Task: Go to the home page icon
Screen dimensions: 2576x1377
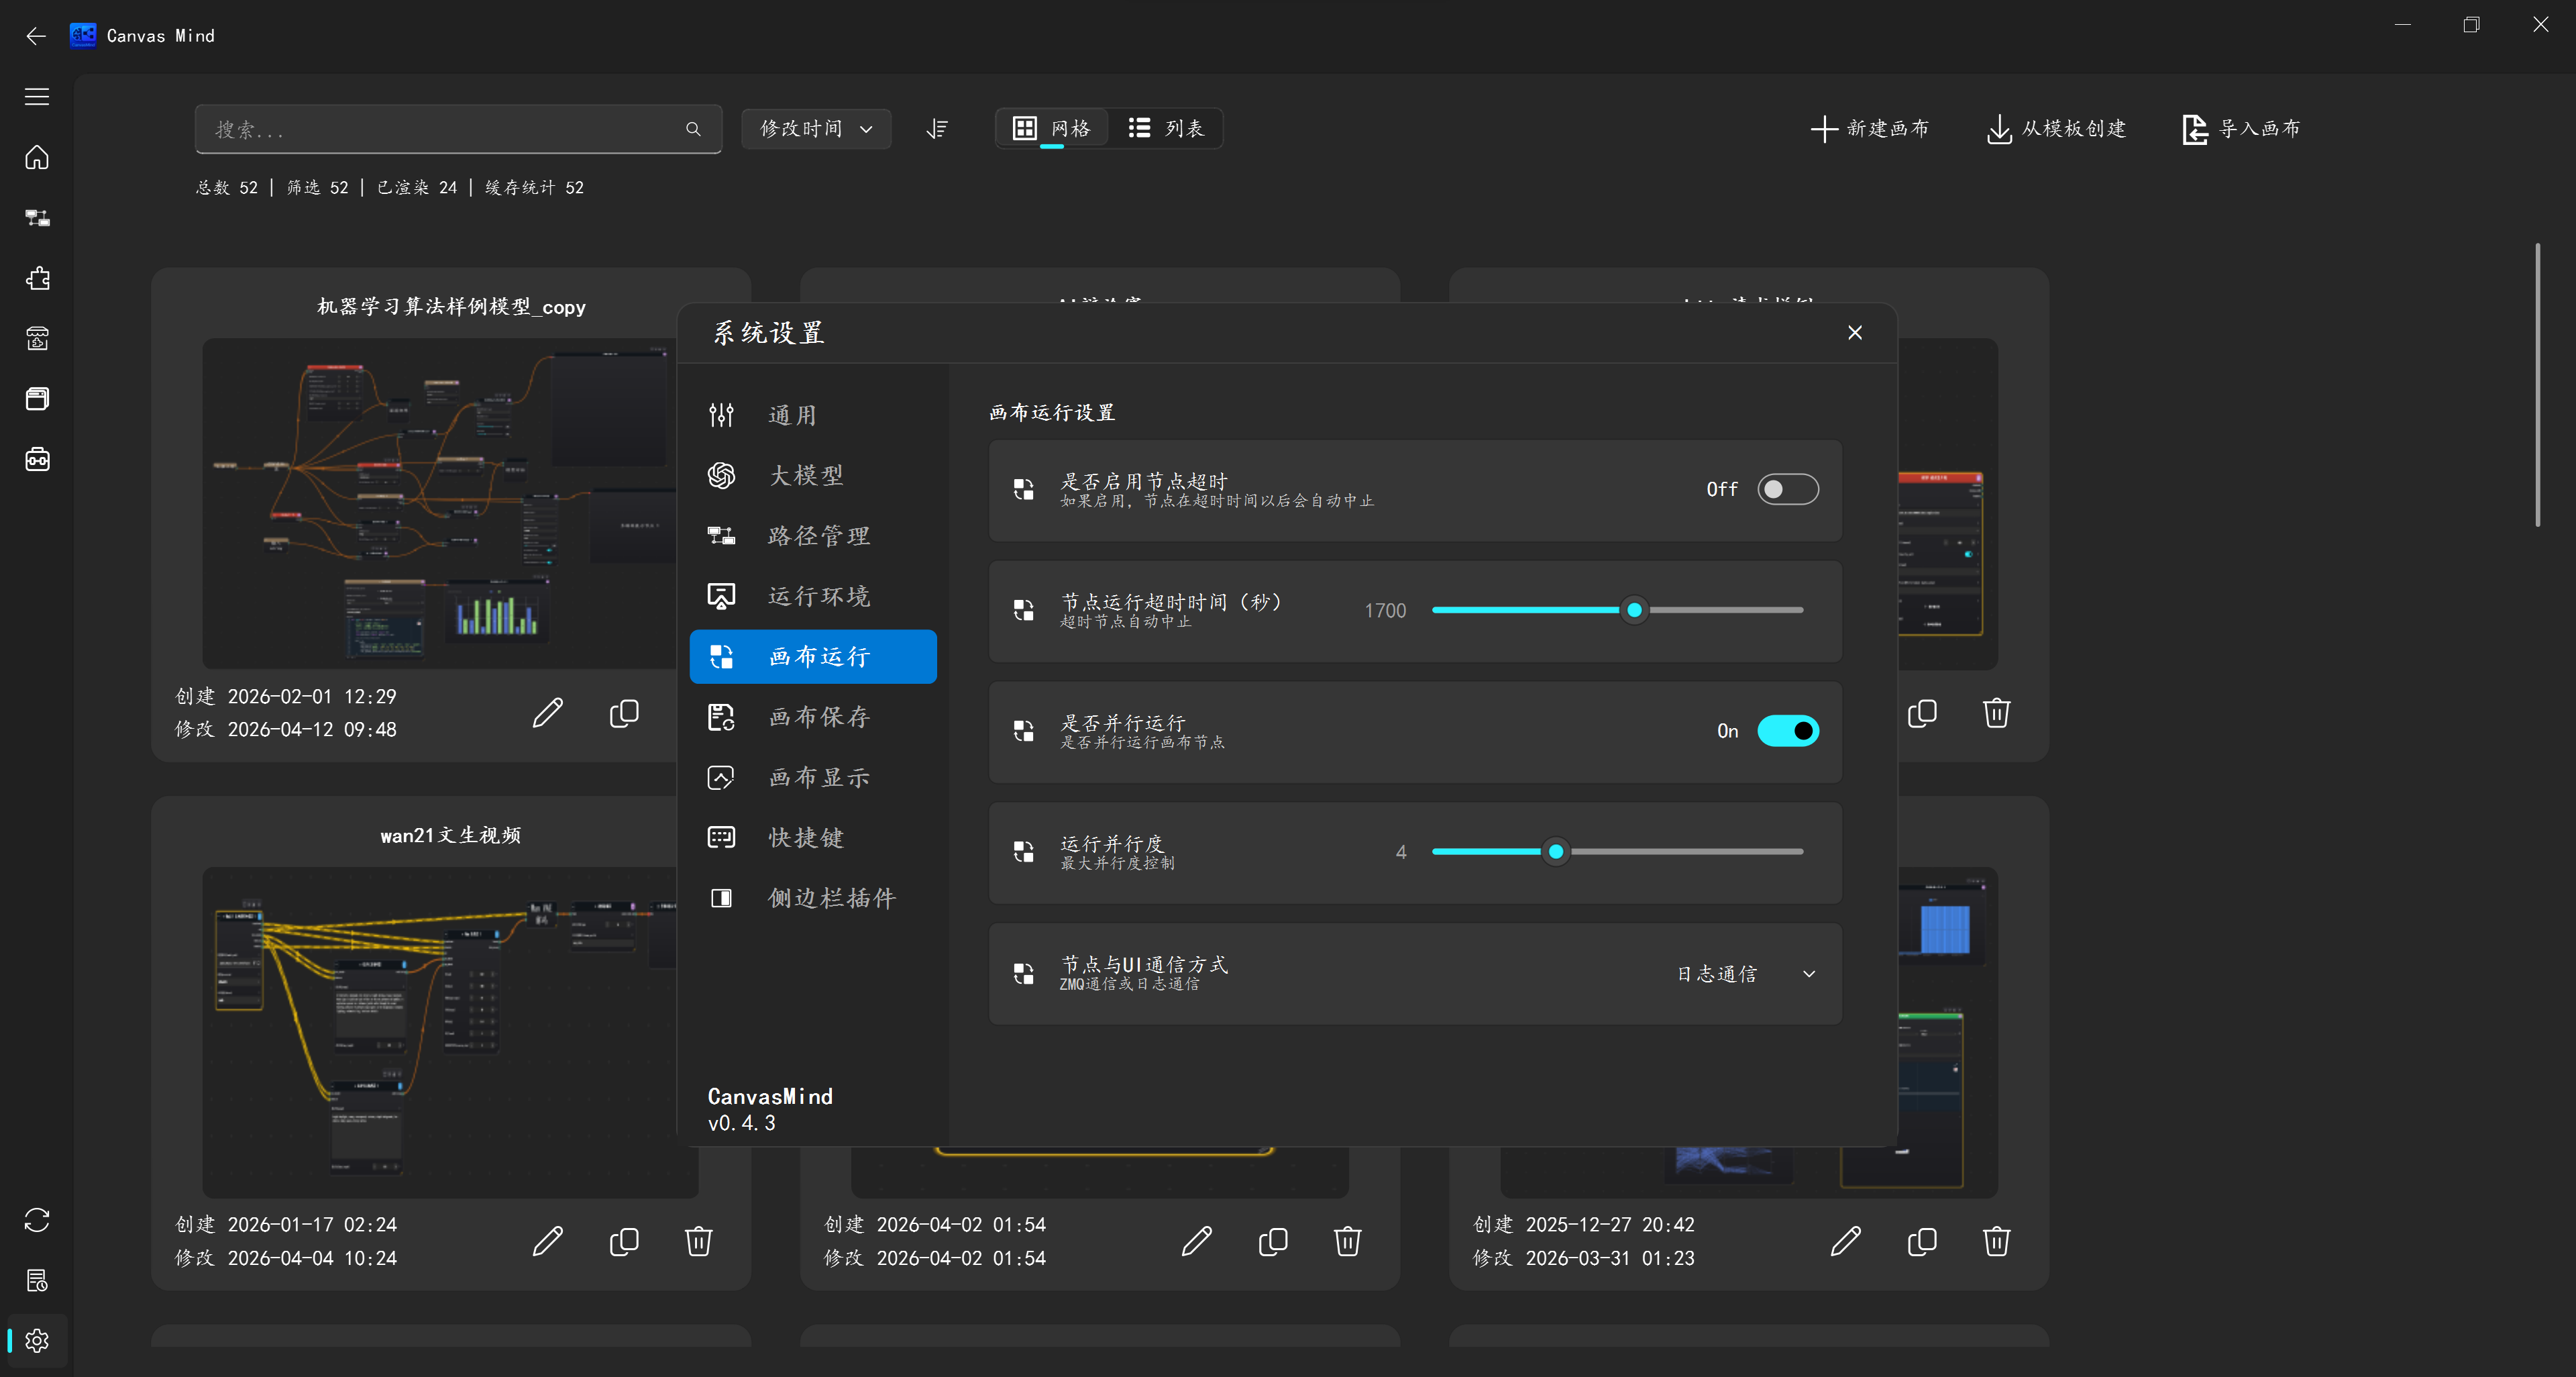Action: (37, 157)
